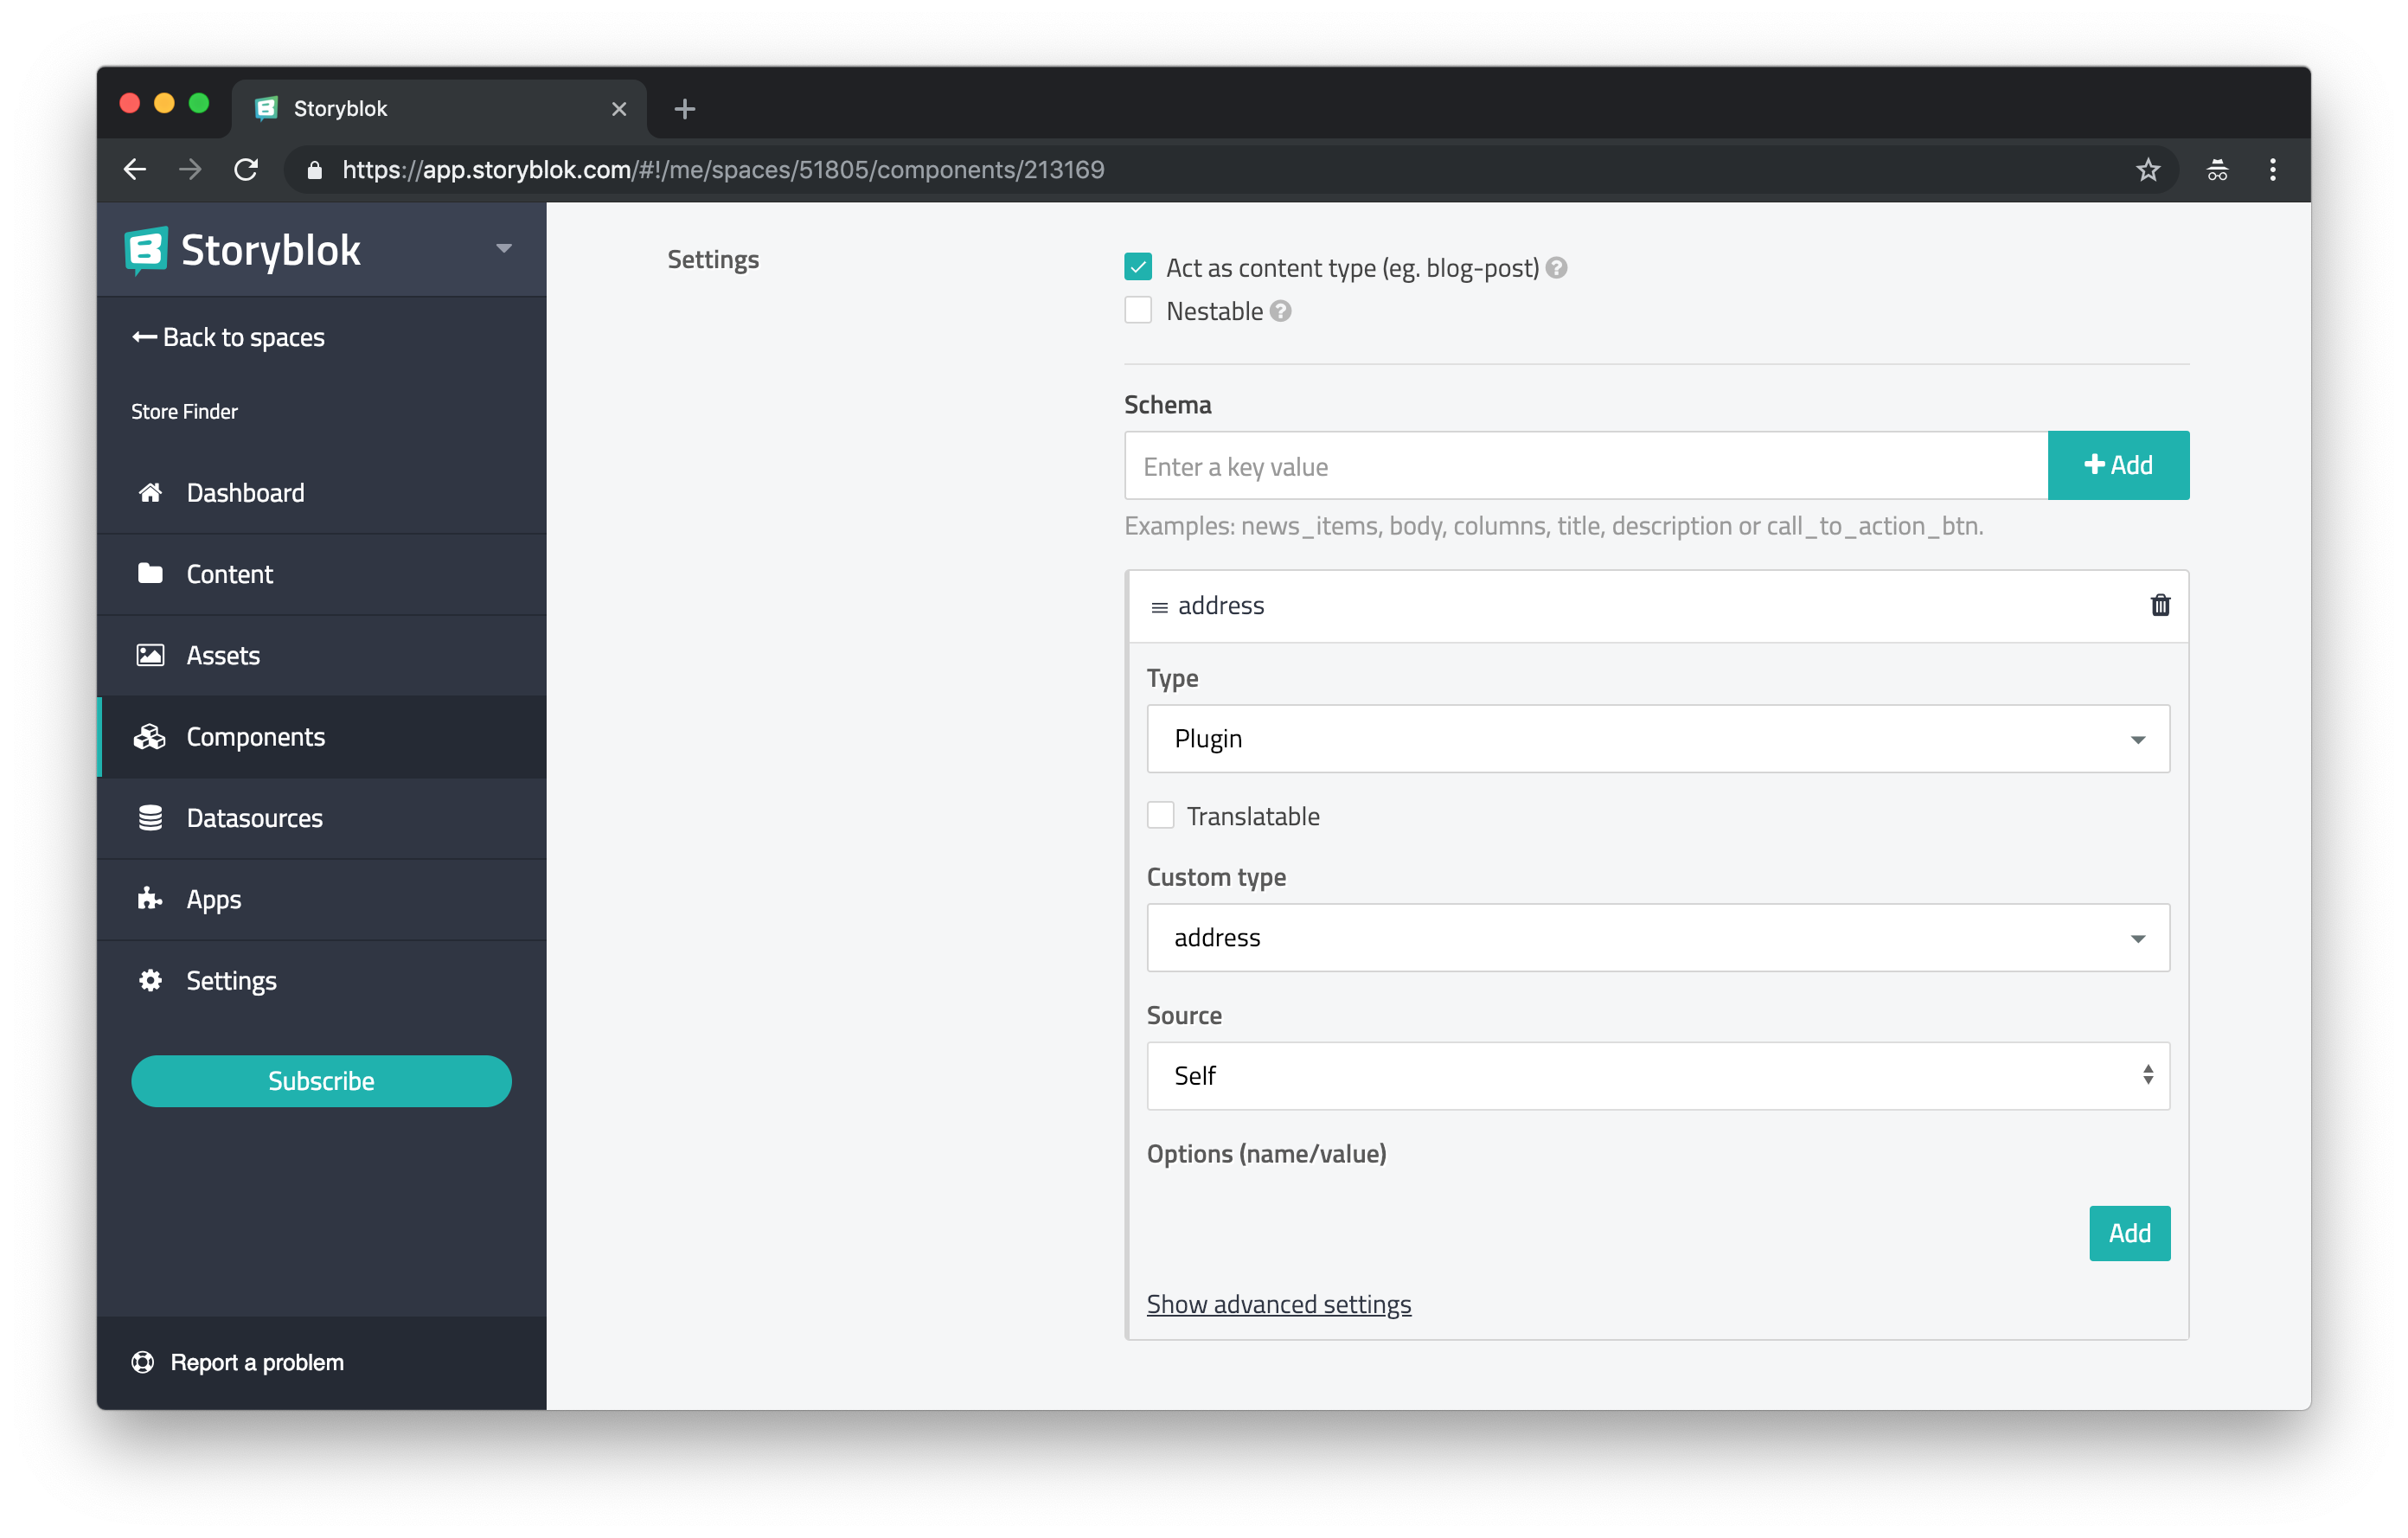The image size is (2408, 1538).
Task: Toggle the Translatable checkbox for address
Action: click(1160, 815)
